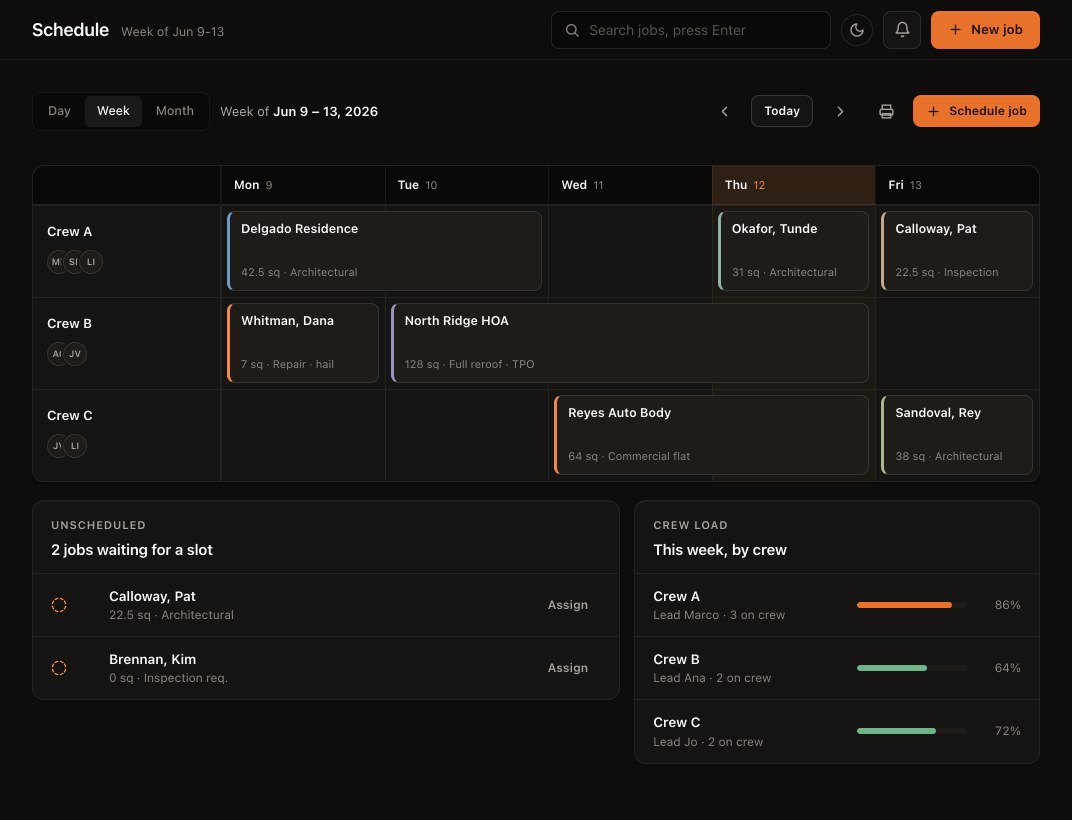
Task: Click the New job button
Action: pyautogui.click(x=985, y=30)
